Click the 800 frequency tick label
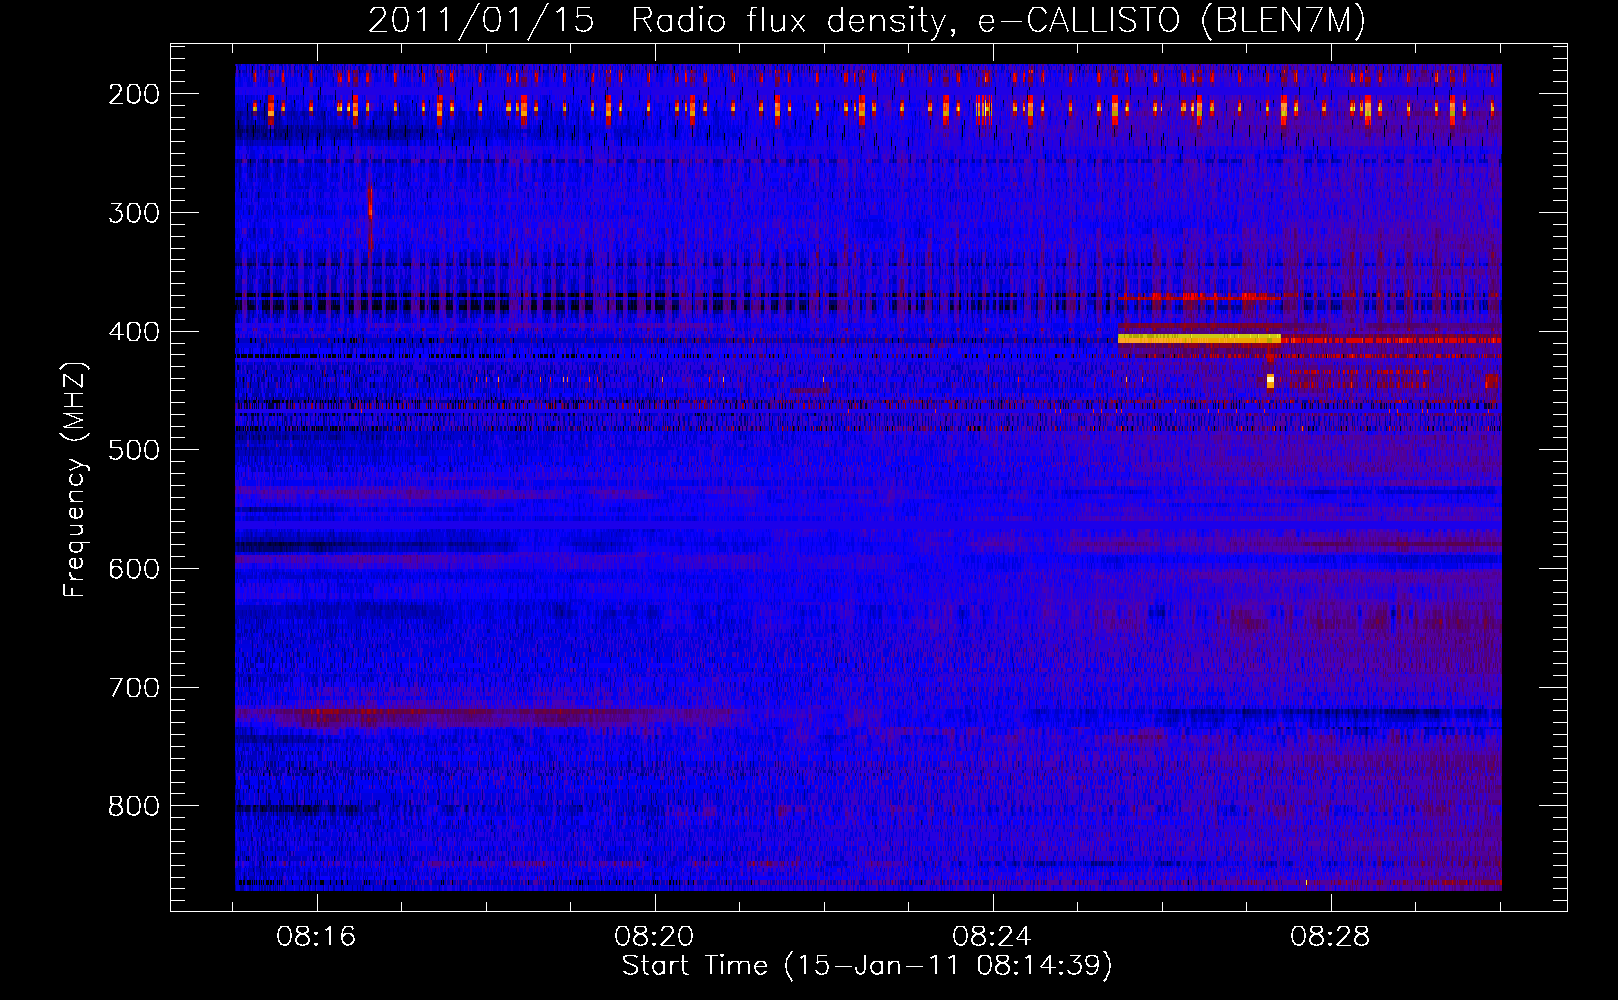The height and width of the screenshot is (1000, 1618). (134, 806)
